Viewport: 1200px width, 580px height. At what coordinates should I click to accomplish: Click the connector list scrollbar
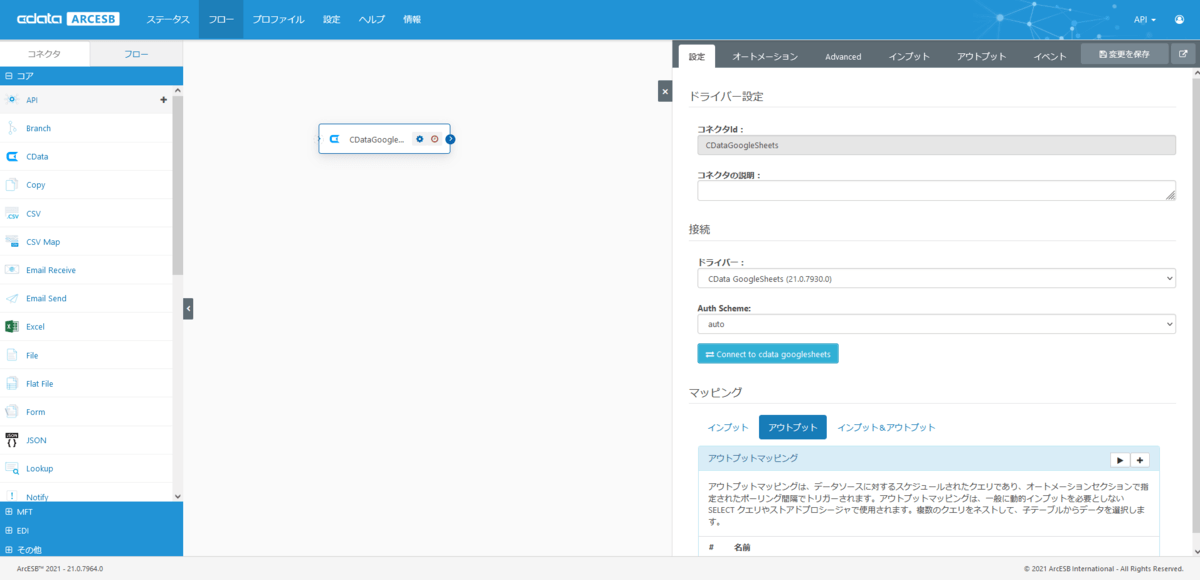178,185
